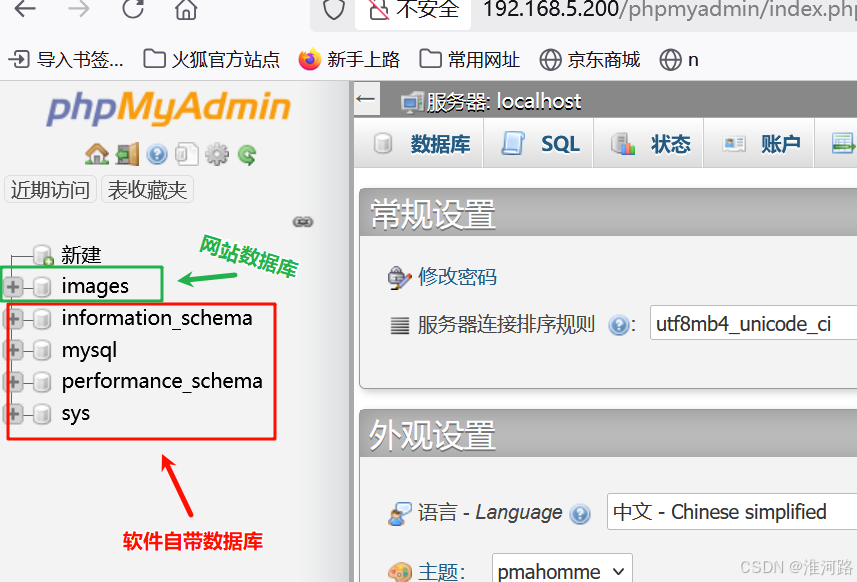Expand the performance_schema database node
This screenshot has width=857, height=582.
coord(14,382)
